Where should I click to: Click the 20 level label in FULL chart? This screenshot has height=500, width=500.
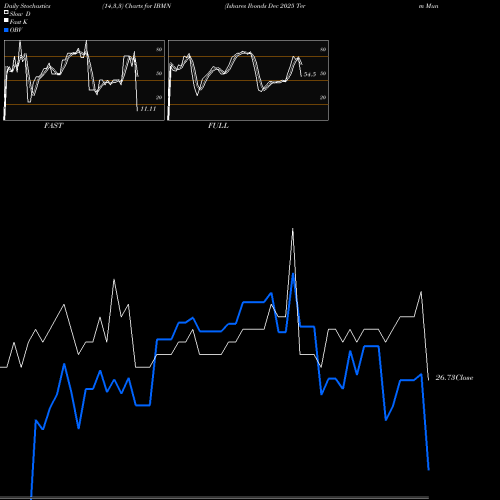point(323,97)
